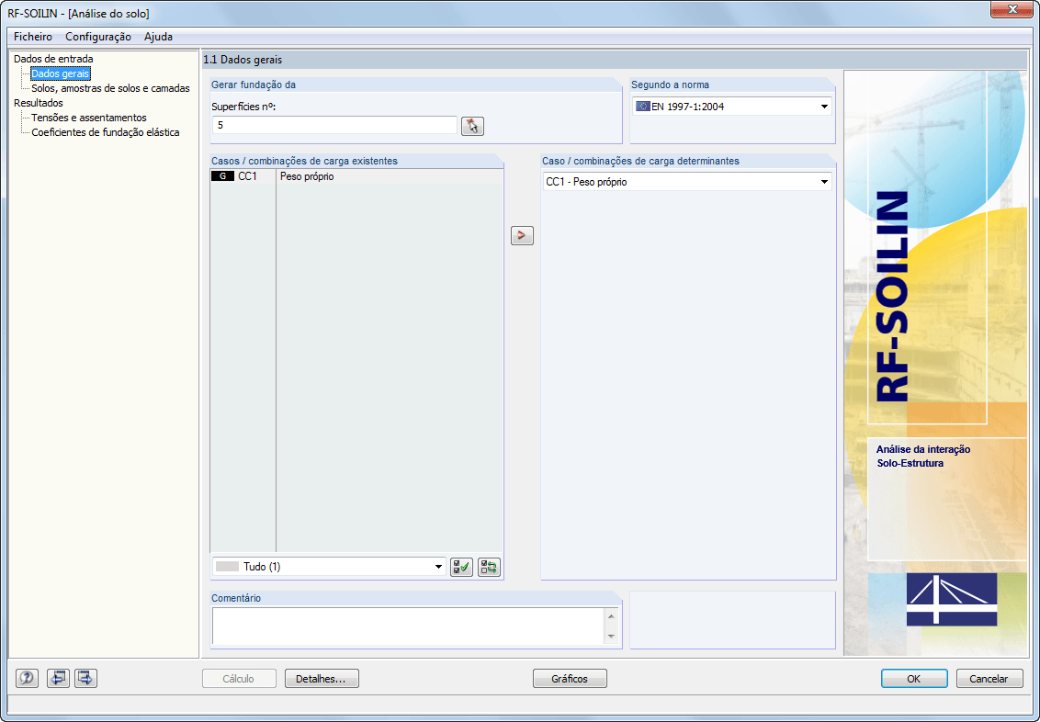This screenshot has width=1040, height=722.
Task: Open the Configuração menu
Action: click(98, 37)
